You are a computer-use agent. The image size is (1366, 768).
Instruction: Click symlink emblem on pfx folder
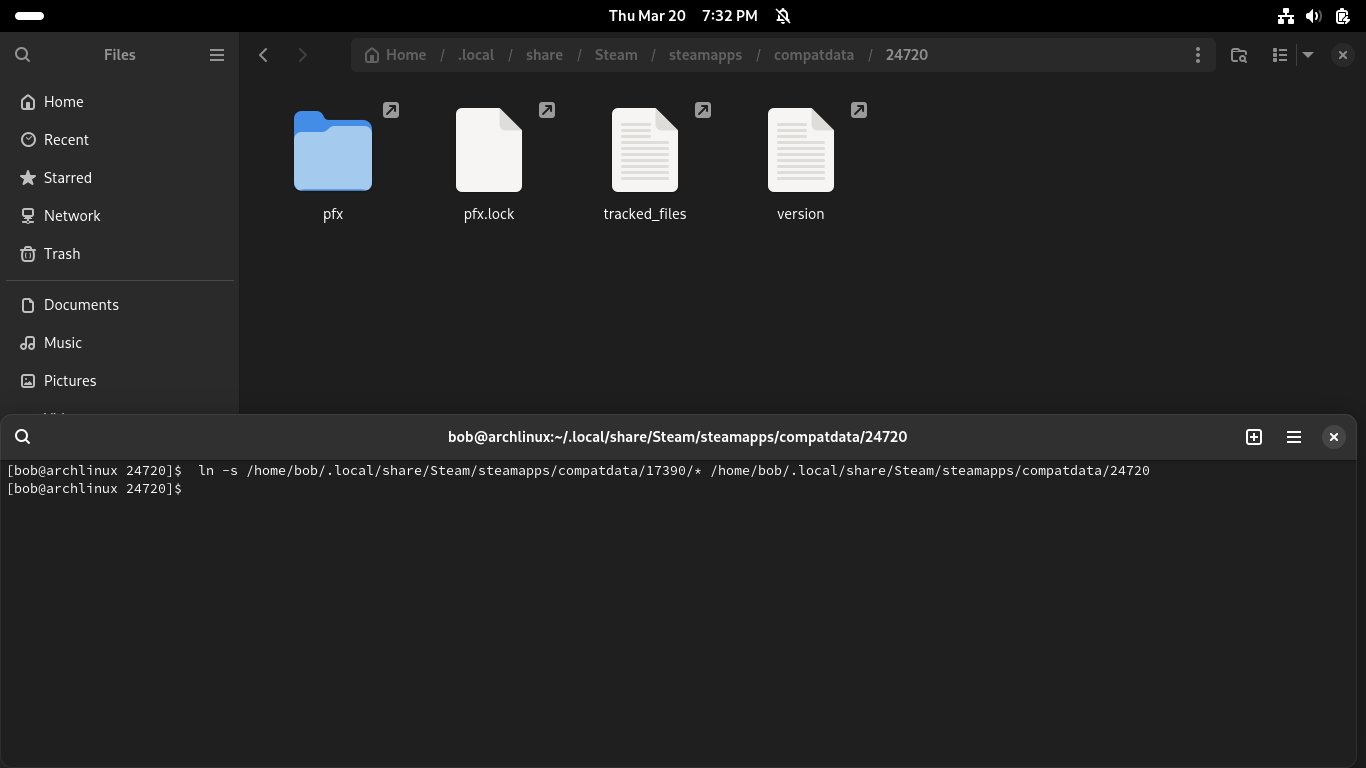point(391,110)
